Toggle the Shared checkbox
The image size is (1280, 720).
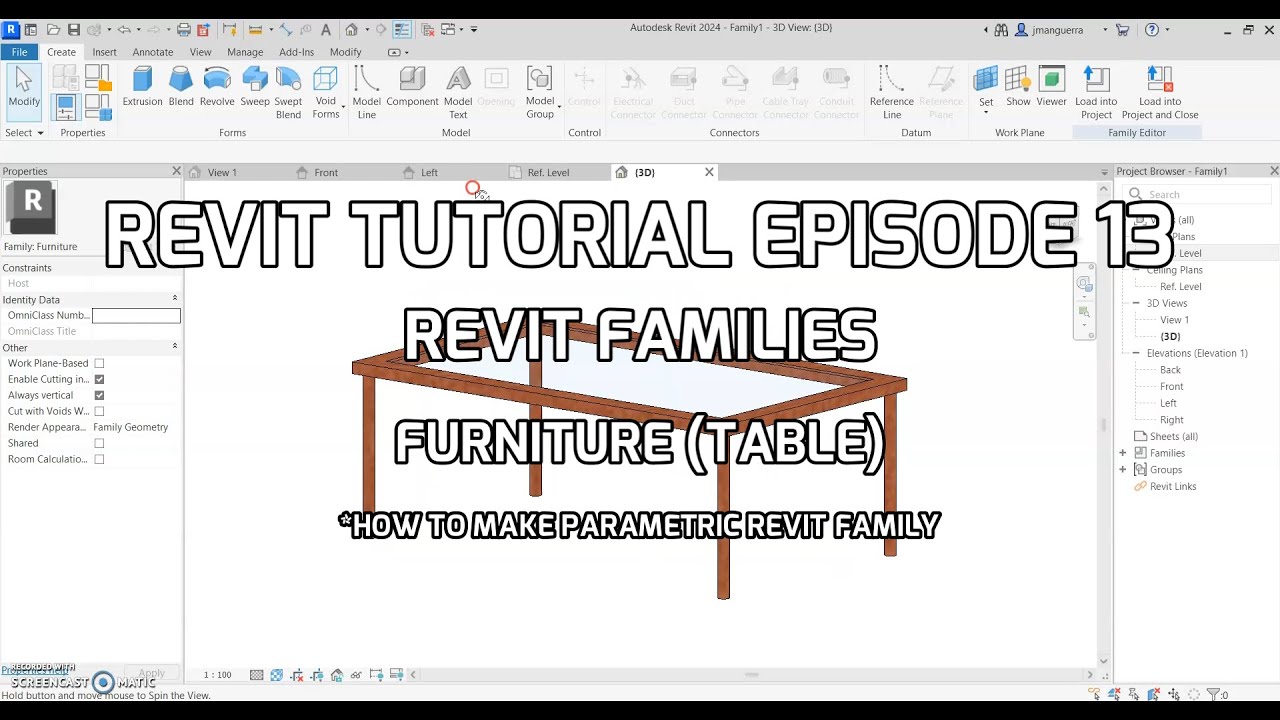pyautogui.click(x=99, y=443)
